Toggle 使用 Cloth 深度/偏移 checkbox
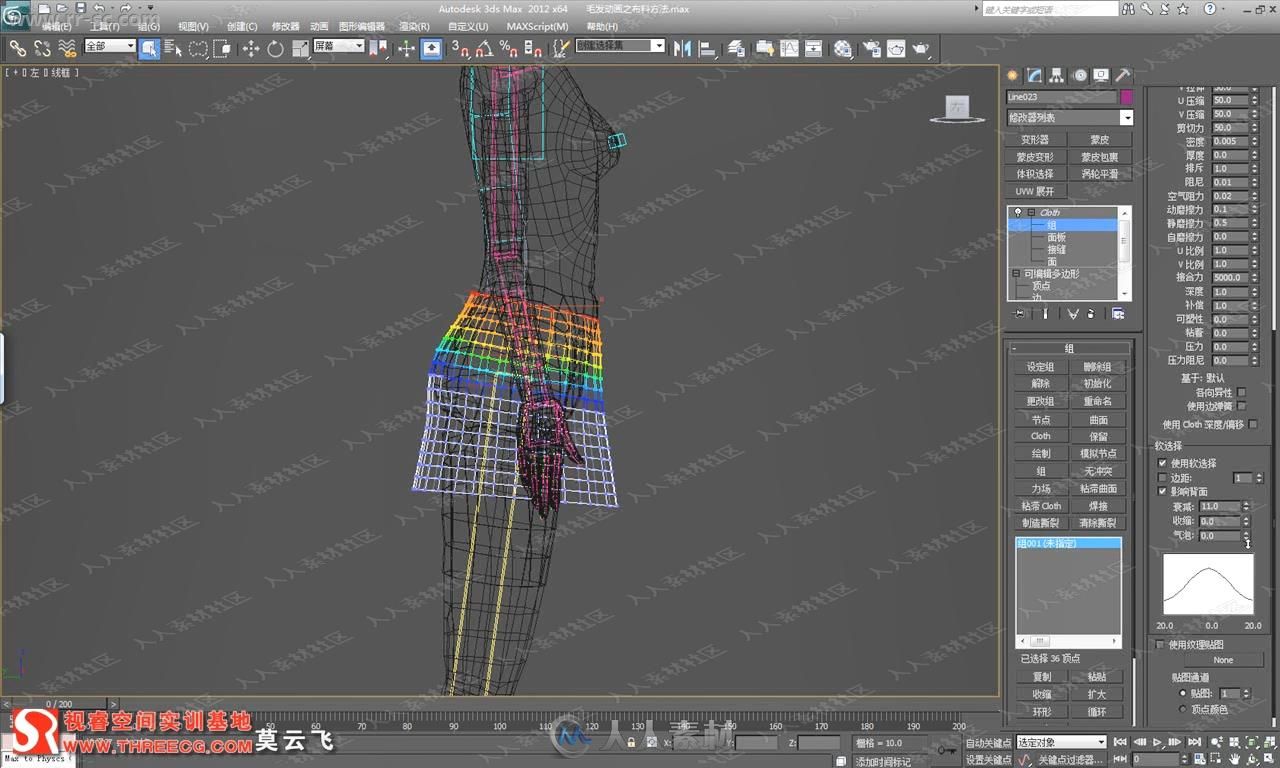 (x=1253, y=424)
